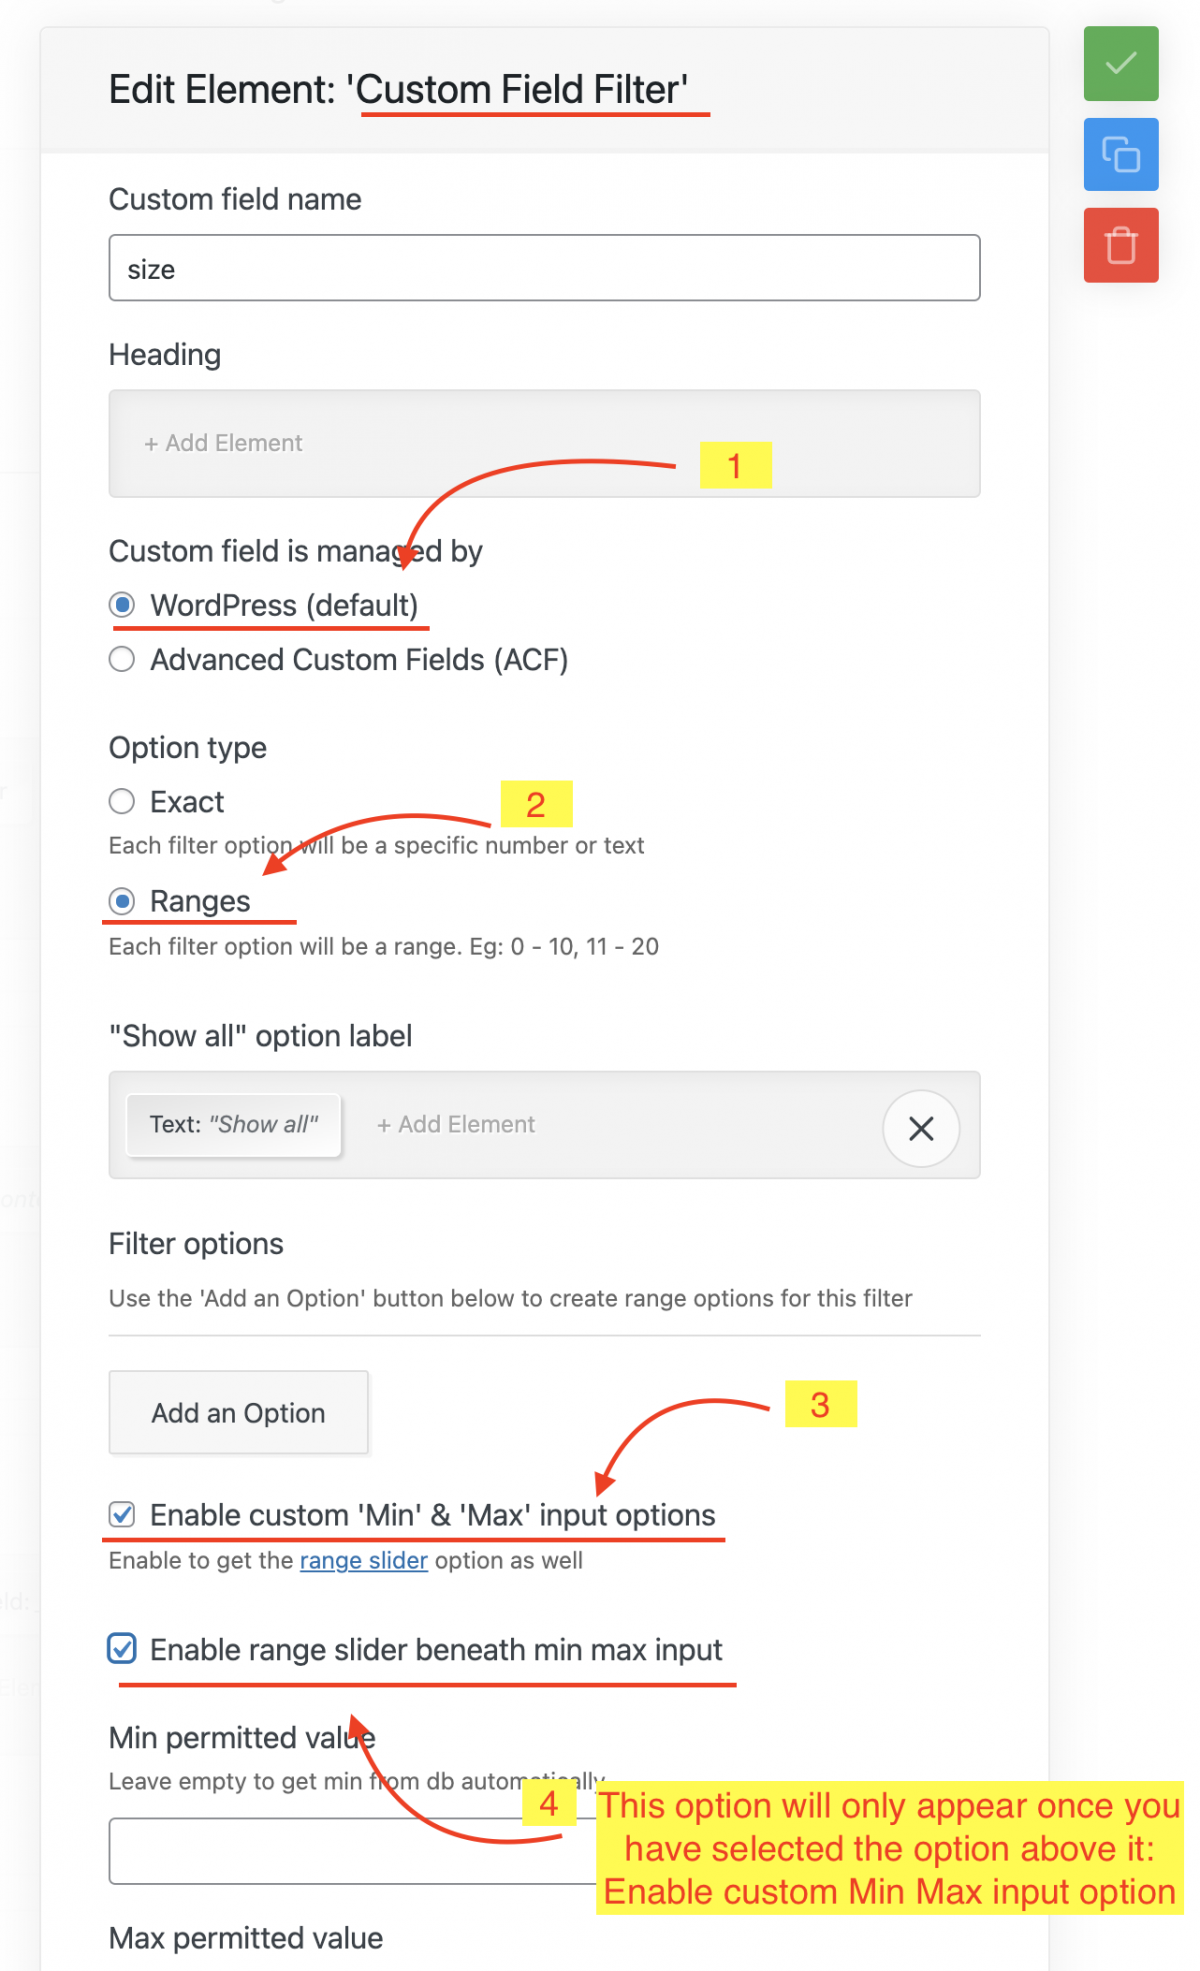Select WordPress (default) radio option
Viewport: 1200px width, 1971px height.
(122, 605)
